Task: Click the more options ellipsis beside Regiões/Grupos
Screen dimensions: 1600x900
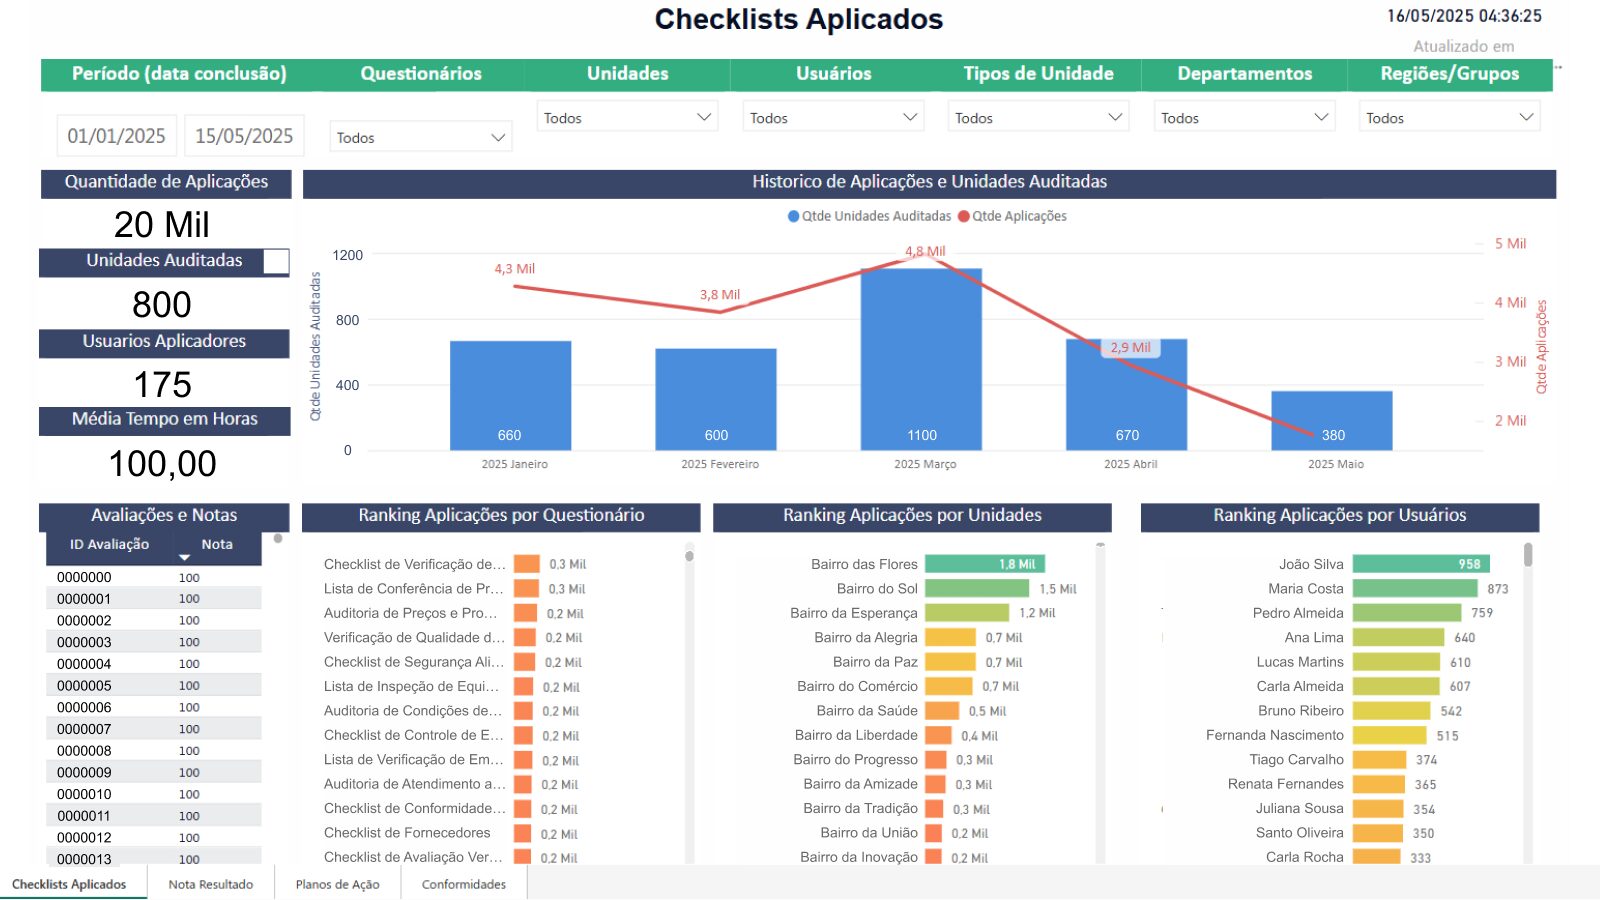Action: click(1558, 68)
